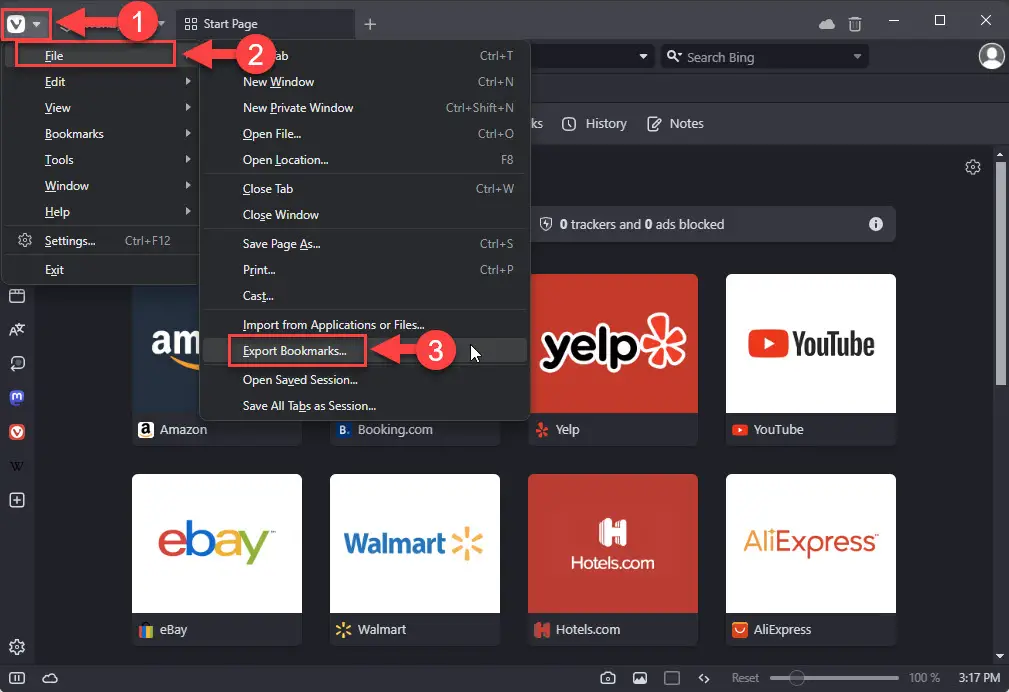Image resolution: width=1009 pixels, height=692 pixels.
Task: Select Save All Tabs as Session
Action: pyautogui.click(x=366, y=406)
